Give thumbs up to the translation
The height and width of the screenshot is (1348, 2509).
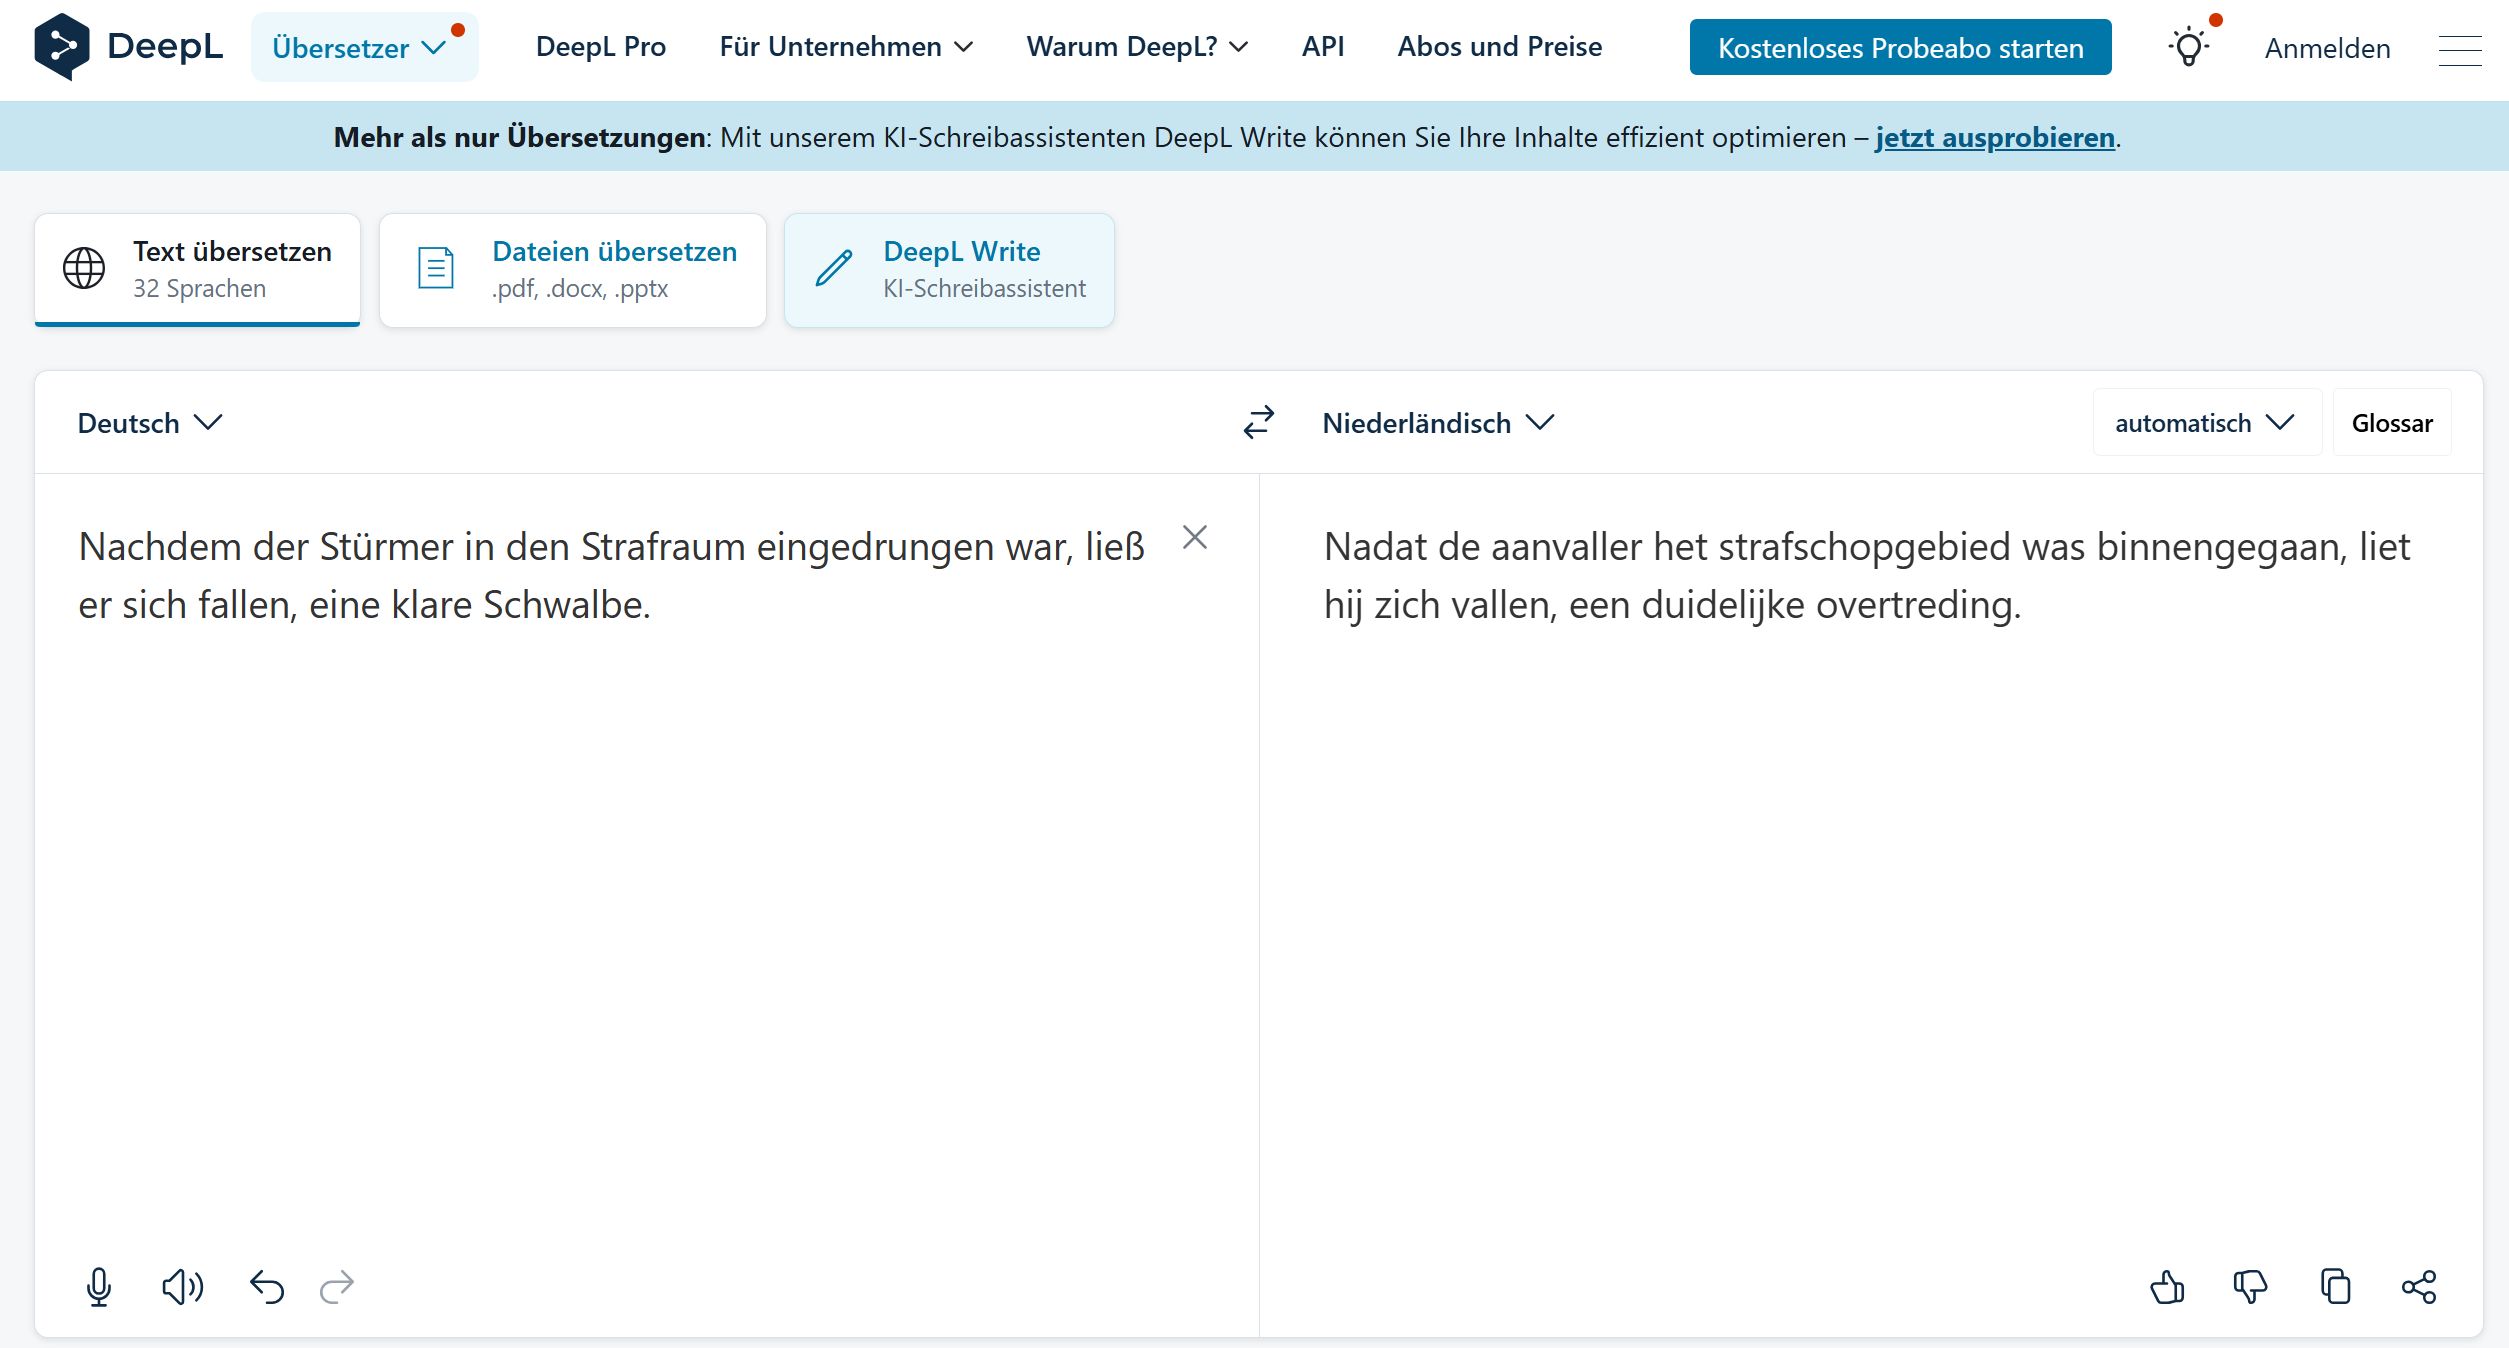[x=2167, y=1287]
